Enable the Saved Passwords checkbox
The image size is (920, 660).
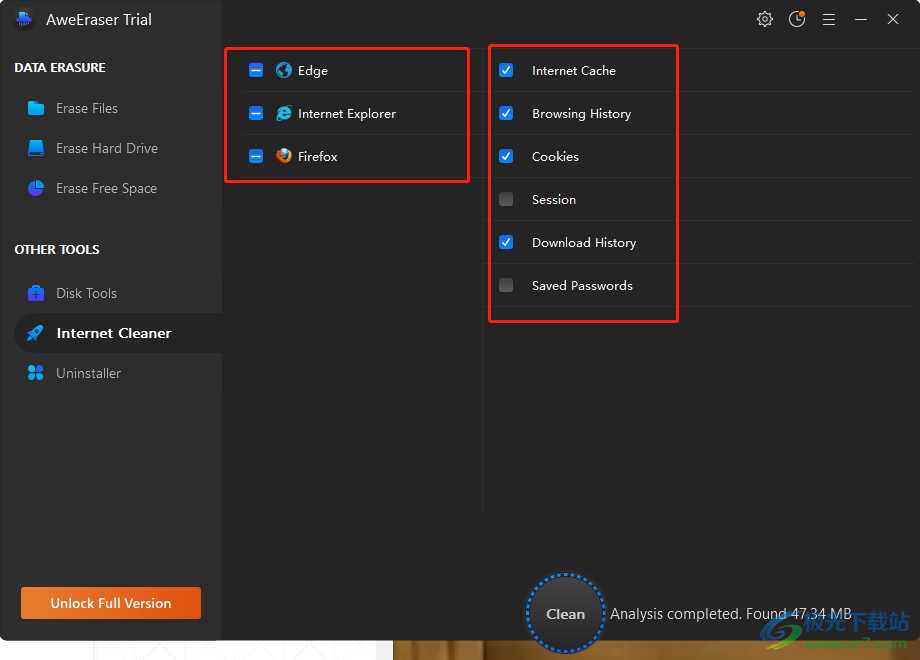tap(506, 285)
